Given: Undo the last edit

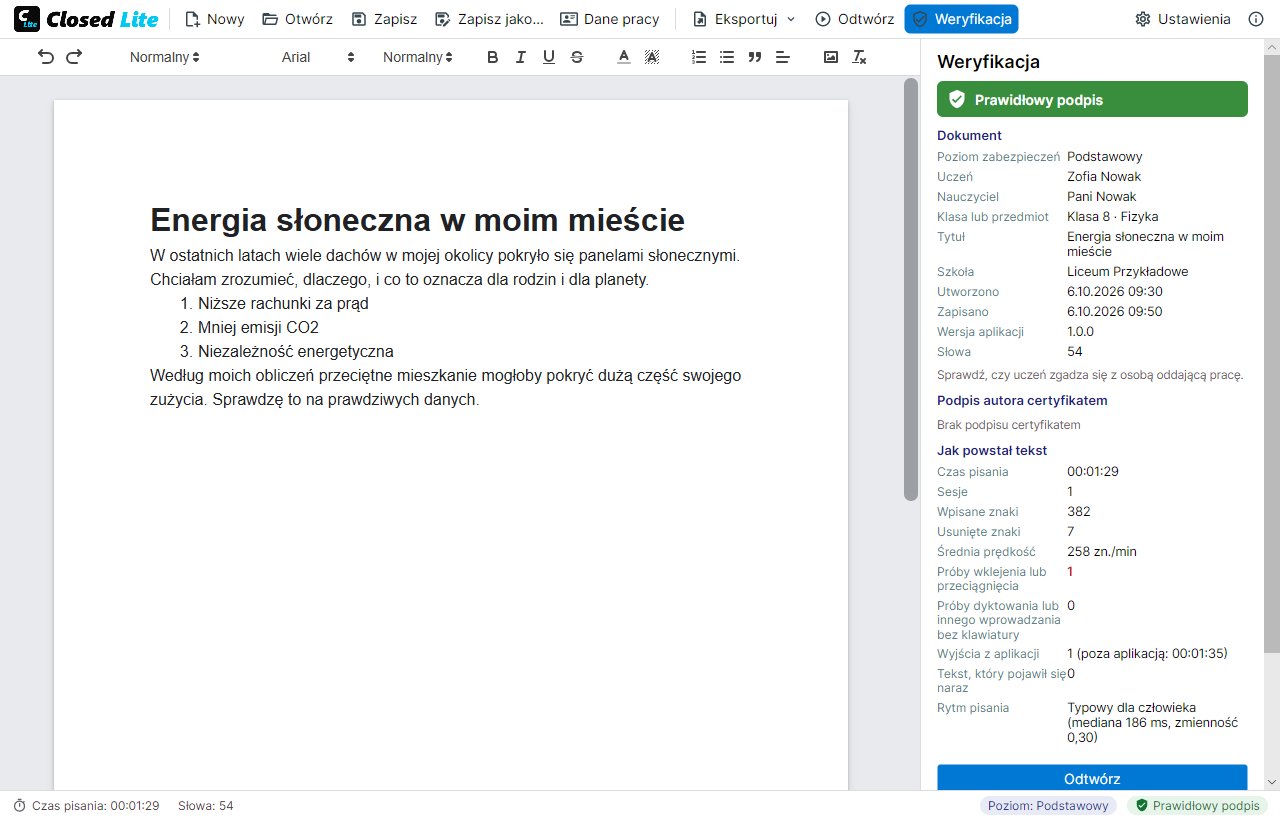Looking at the screenshot, I should coord(46,57).
